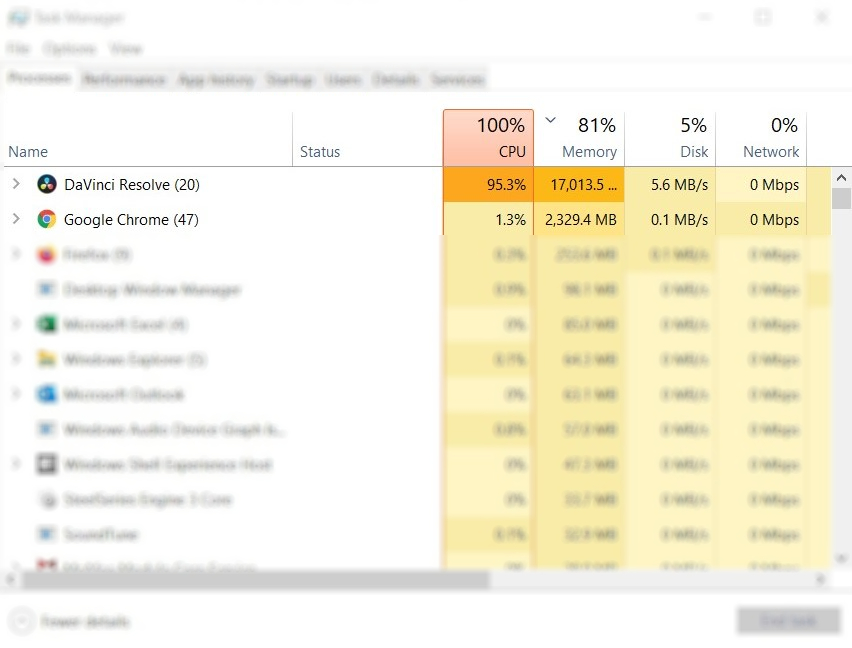Click the Windows Explorer folder icon
Screen dimensions: 852x648
[x=46, y=360]
